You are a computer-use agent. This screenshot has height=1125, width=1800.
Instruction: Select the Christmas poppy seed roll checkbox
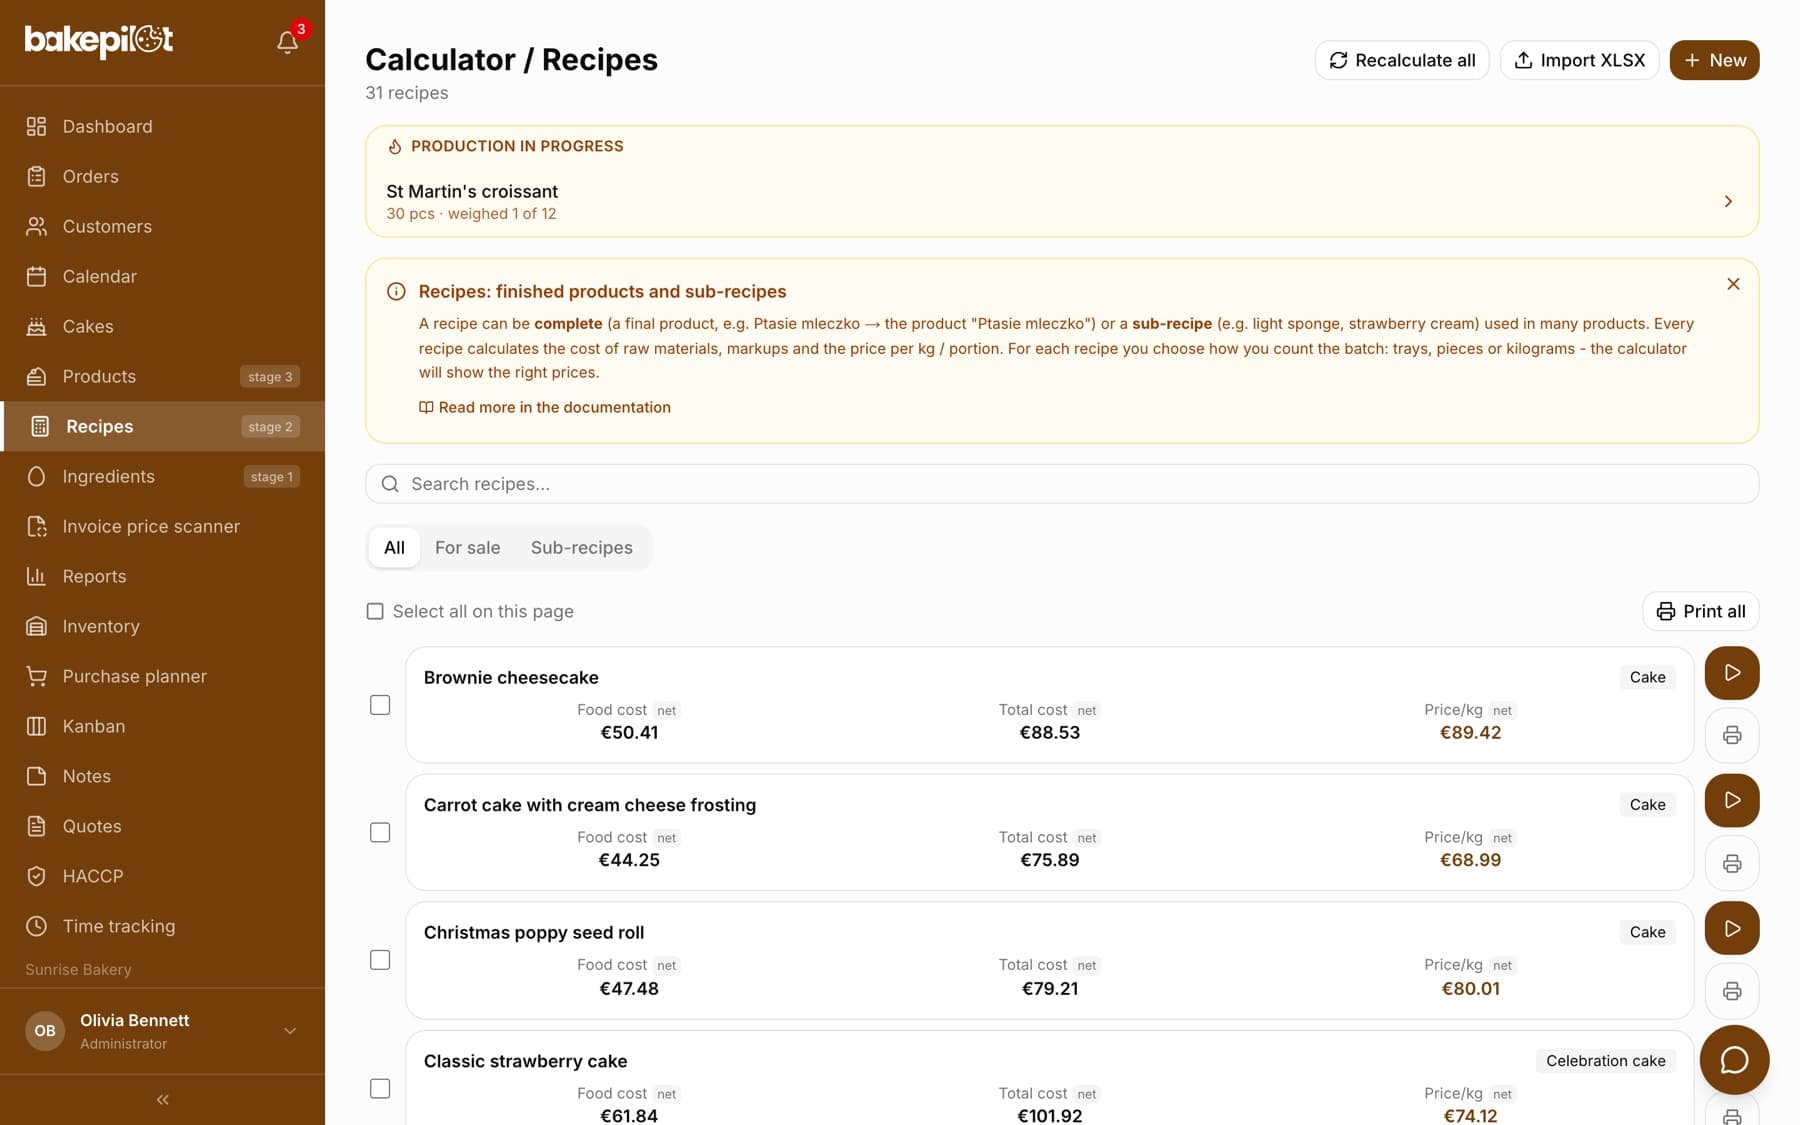pos(380,960)
